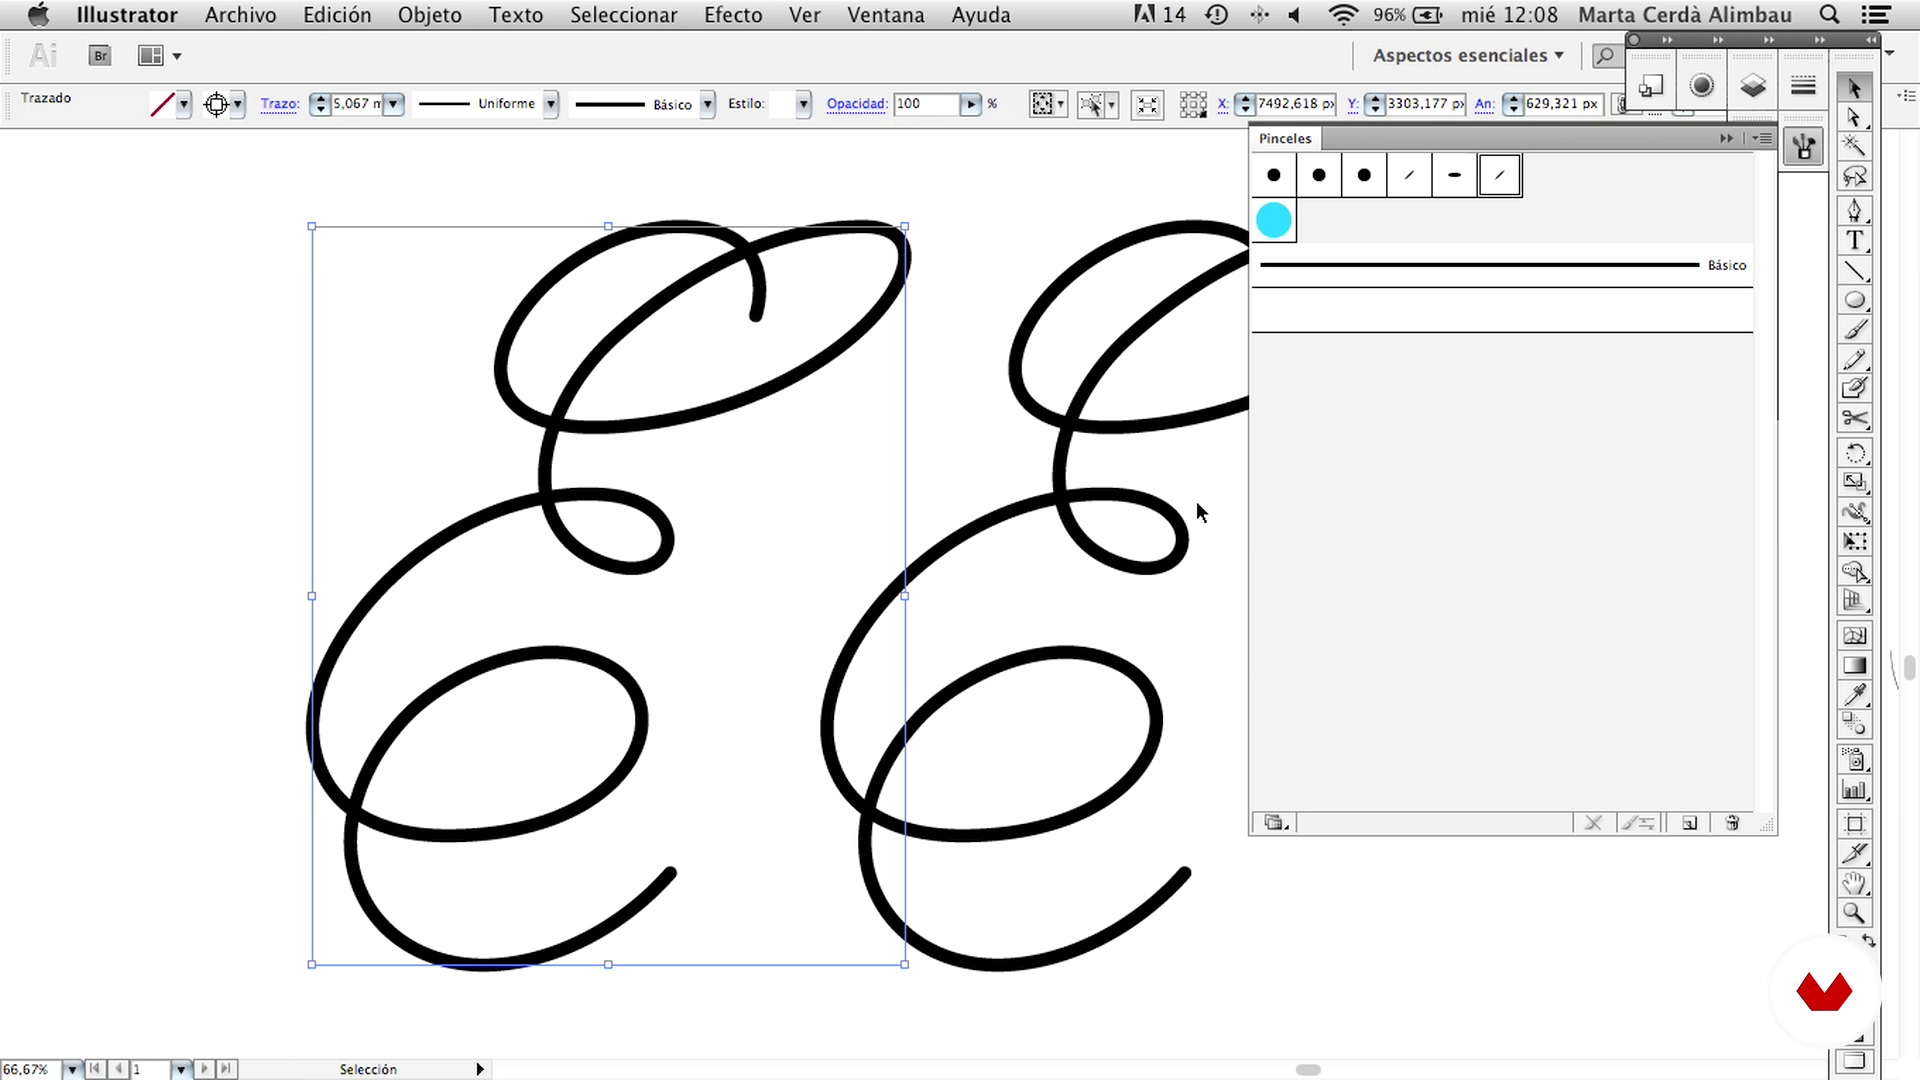Select the Magic Wand tool
Image resolution: width=1920 pixels, height=1080 pixels.
pos(1855,147)
